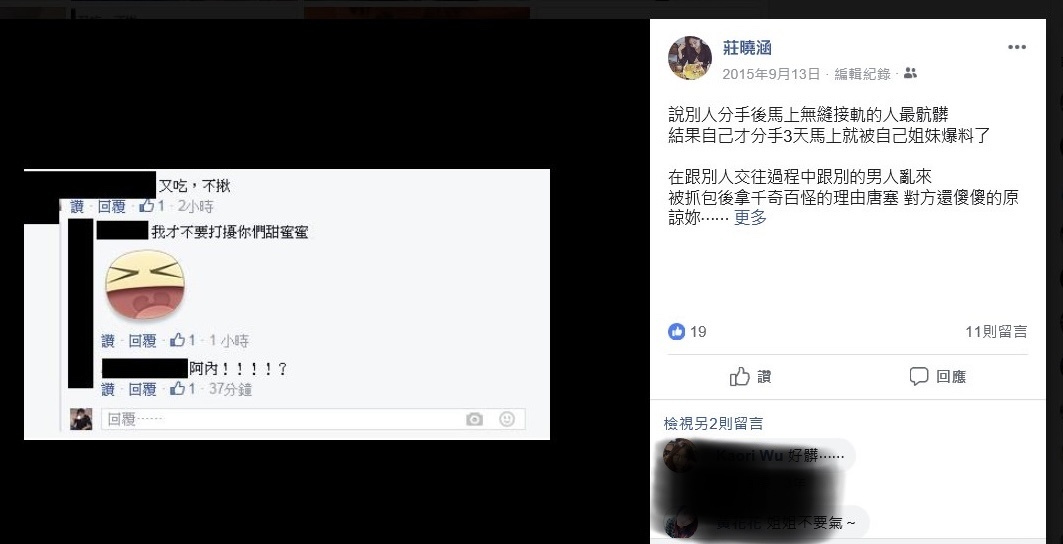Expand 檢視另2則留言 to view more comments

point(713,424)
